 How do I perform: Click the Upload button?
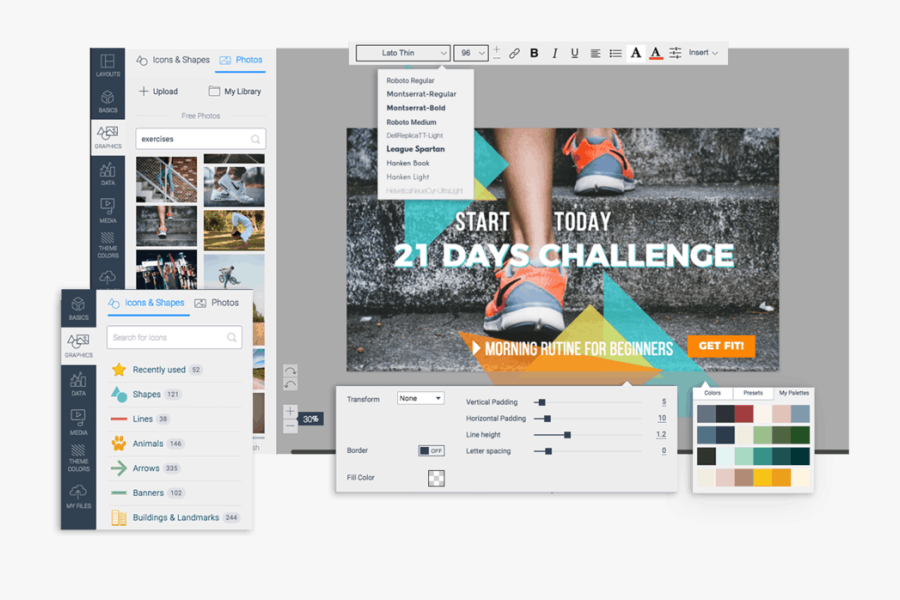[x=158, y=91]
